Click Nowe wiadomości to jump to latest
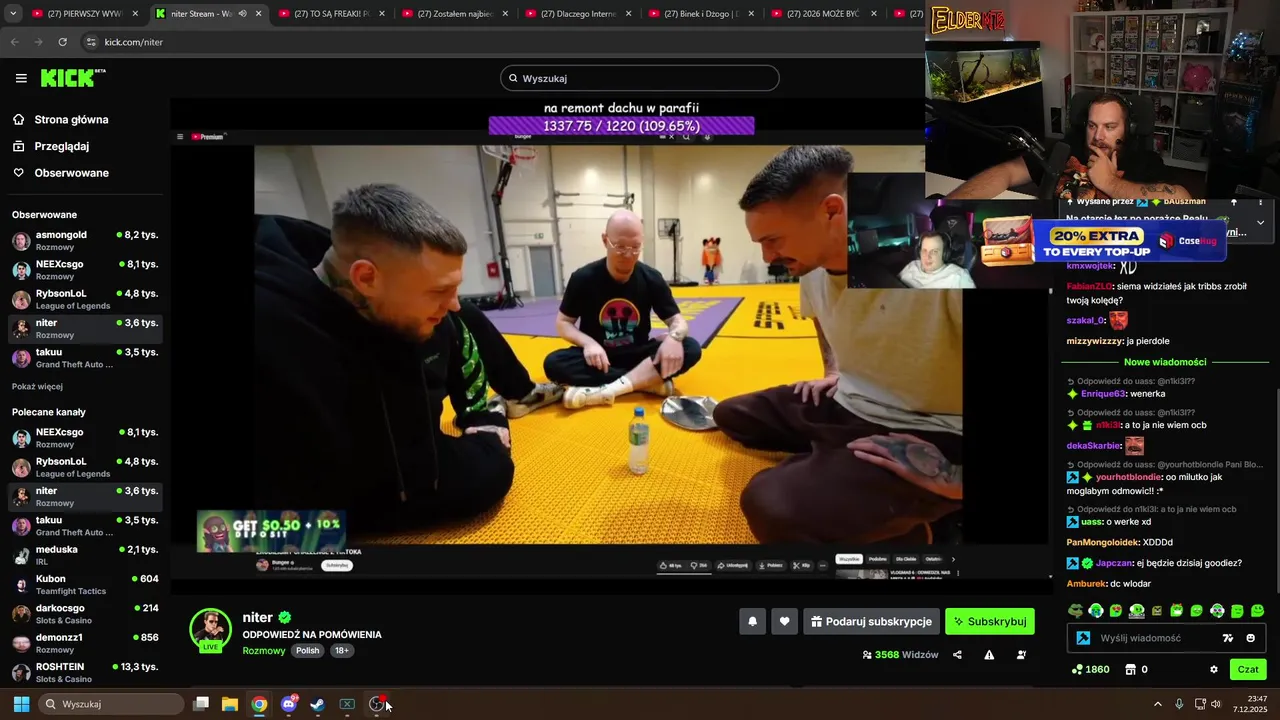The width and height of the screenshot is (1280, 720). (1165, 362)
